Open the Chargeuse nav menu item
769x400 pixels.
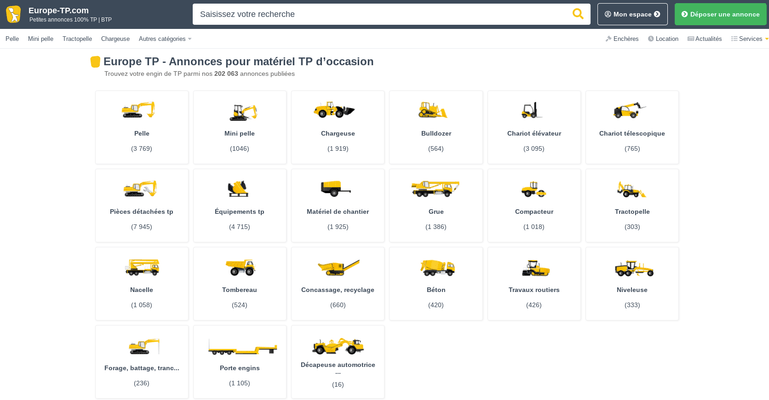coord(115,39)
